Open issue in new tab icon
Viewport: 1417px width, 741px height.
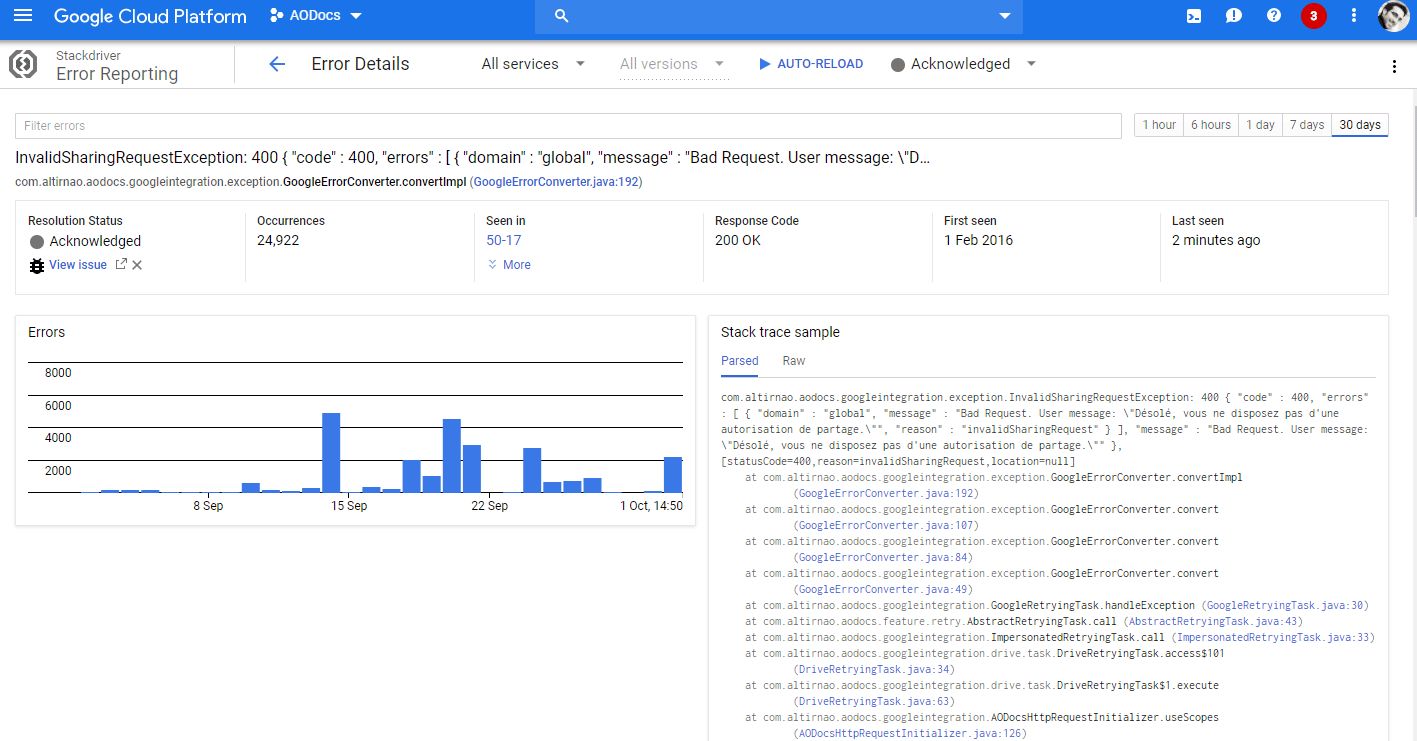(x=121, y=265)
